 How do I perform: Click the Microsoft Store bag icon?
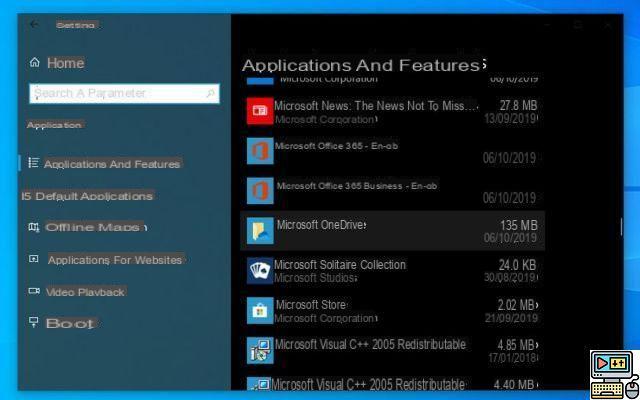pyautogui.click(x=260, y=311)
